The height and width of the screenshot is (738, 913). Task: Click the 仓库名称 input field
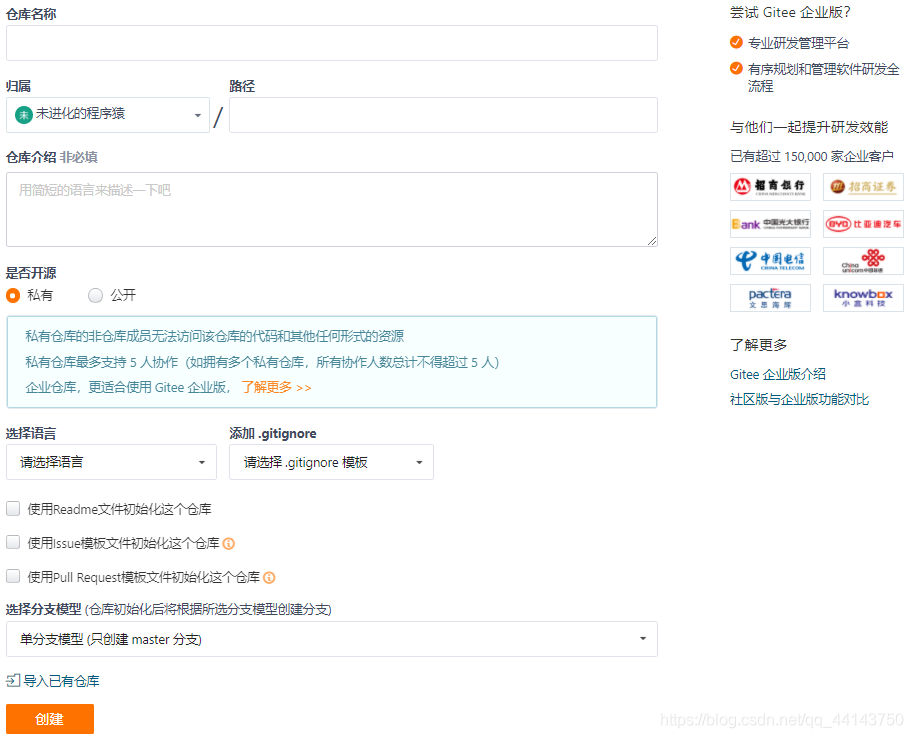point(332,43)
